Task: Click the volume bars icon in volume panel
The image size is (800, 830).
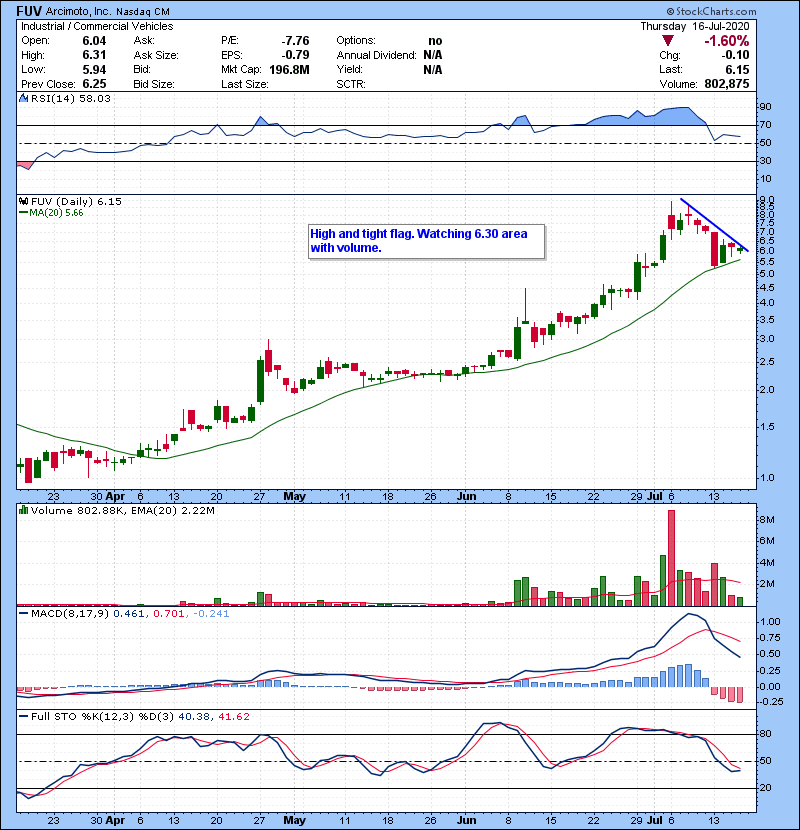Action: [x=23, y=510]
